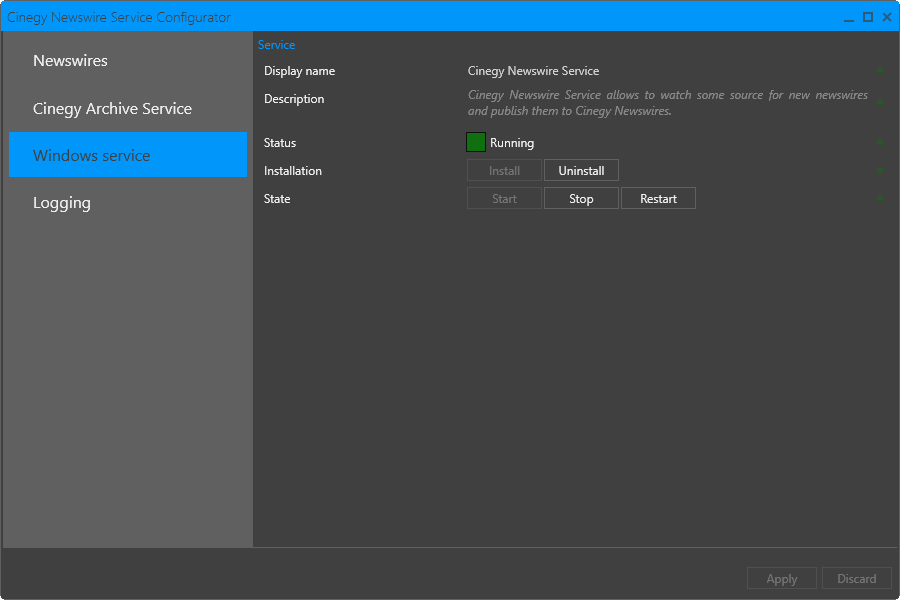
Task: Click the Apply button
Action: pyautogui.click(x=782, y=579)
